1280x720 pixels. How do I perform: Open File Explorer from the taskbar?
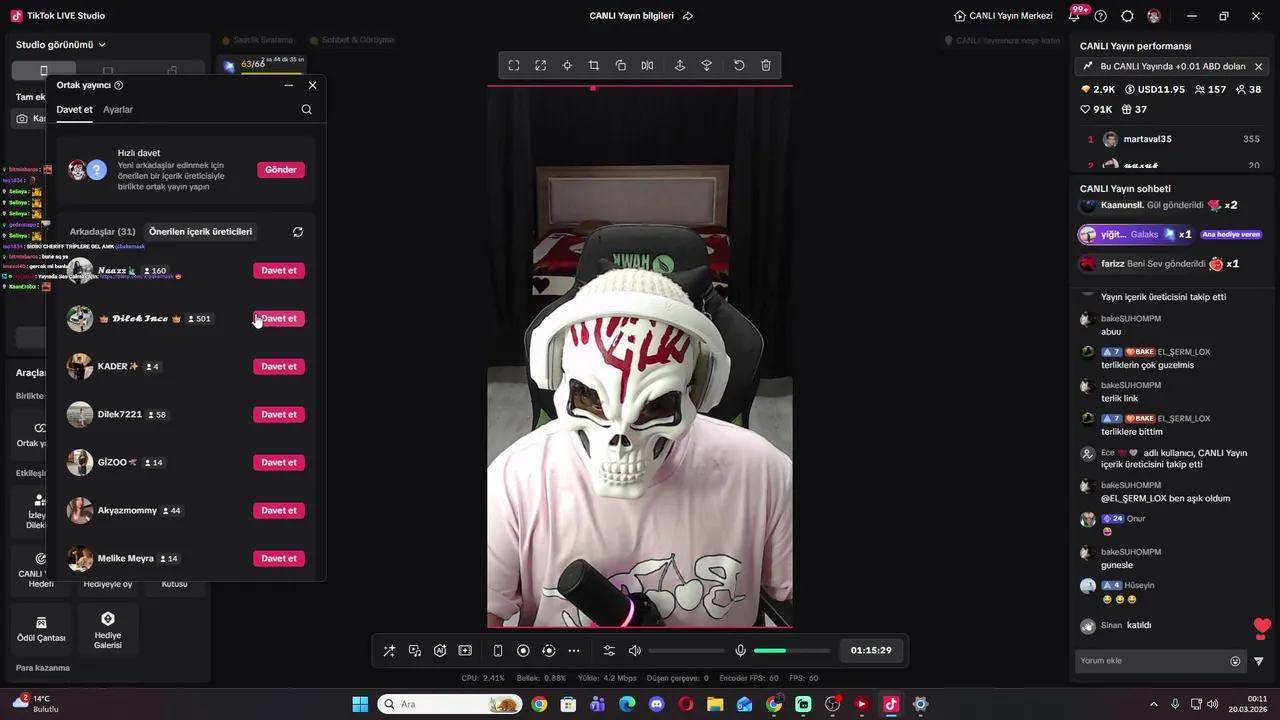(x=715, y=704)
